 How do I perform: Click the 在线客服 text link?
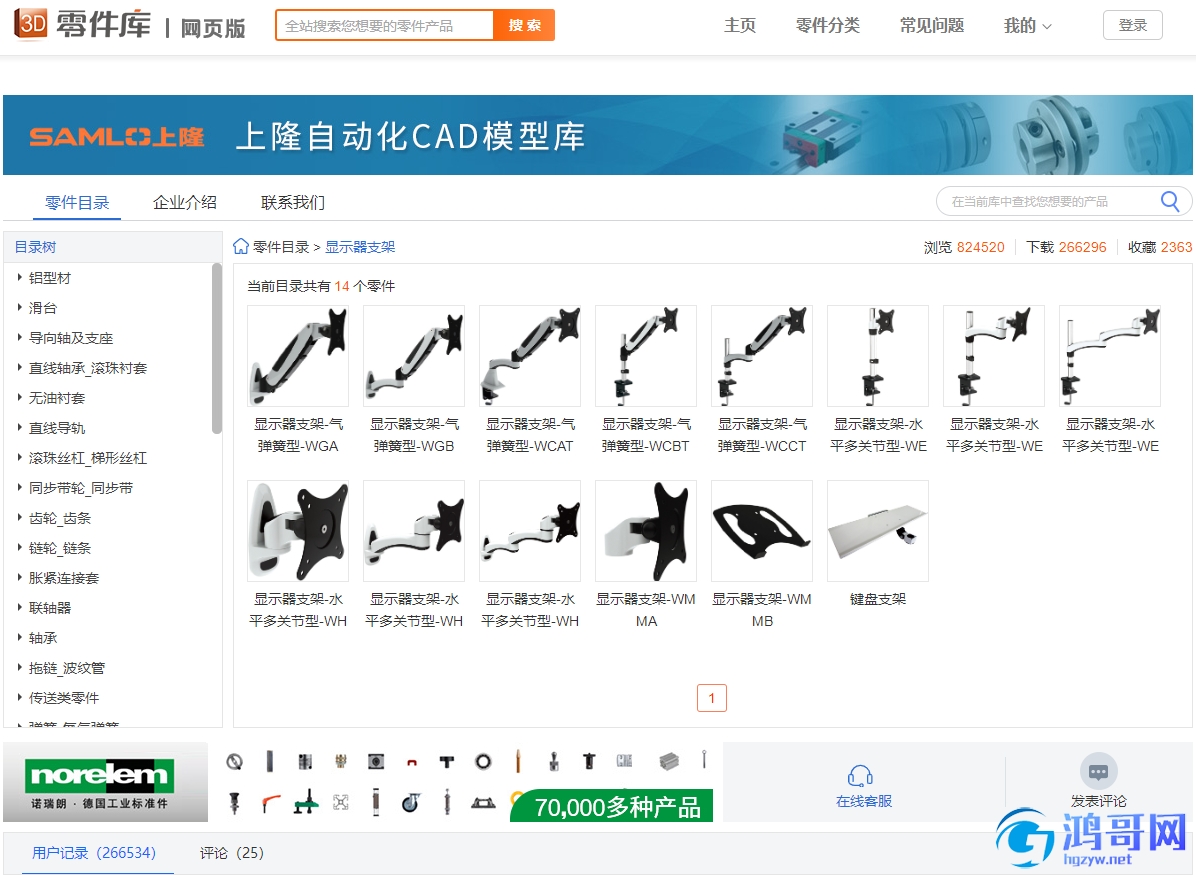pos(863,801)
